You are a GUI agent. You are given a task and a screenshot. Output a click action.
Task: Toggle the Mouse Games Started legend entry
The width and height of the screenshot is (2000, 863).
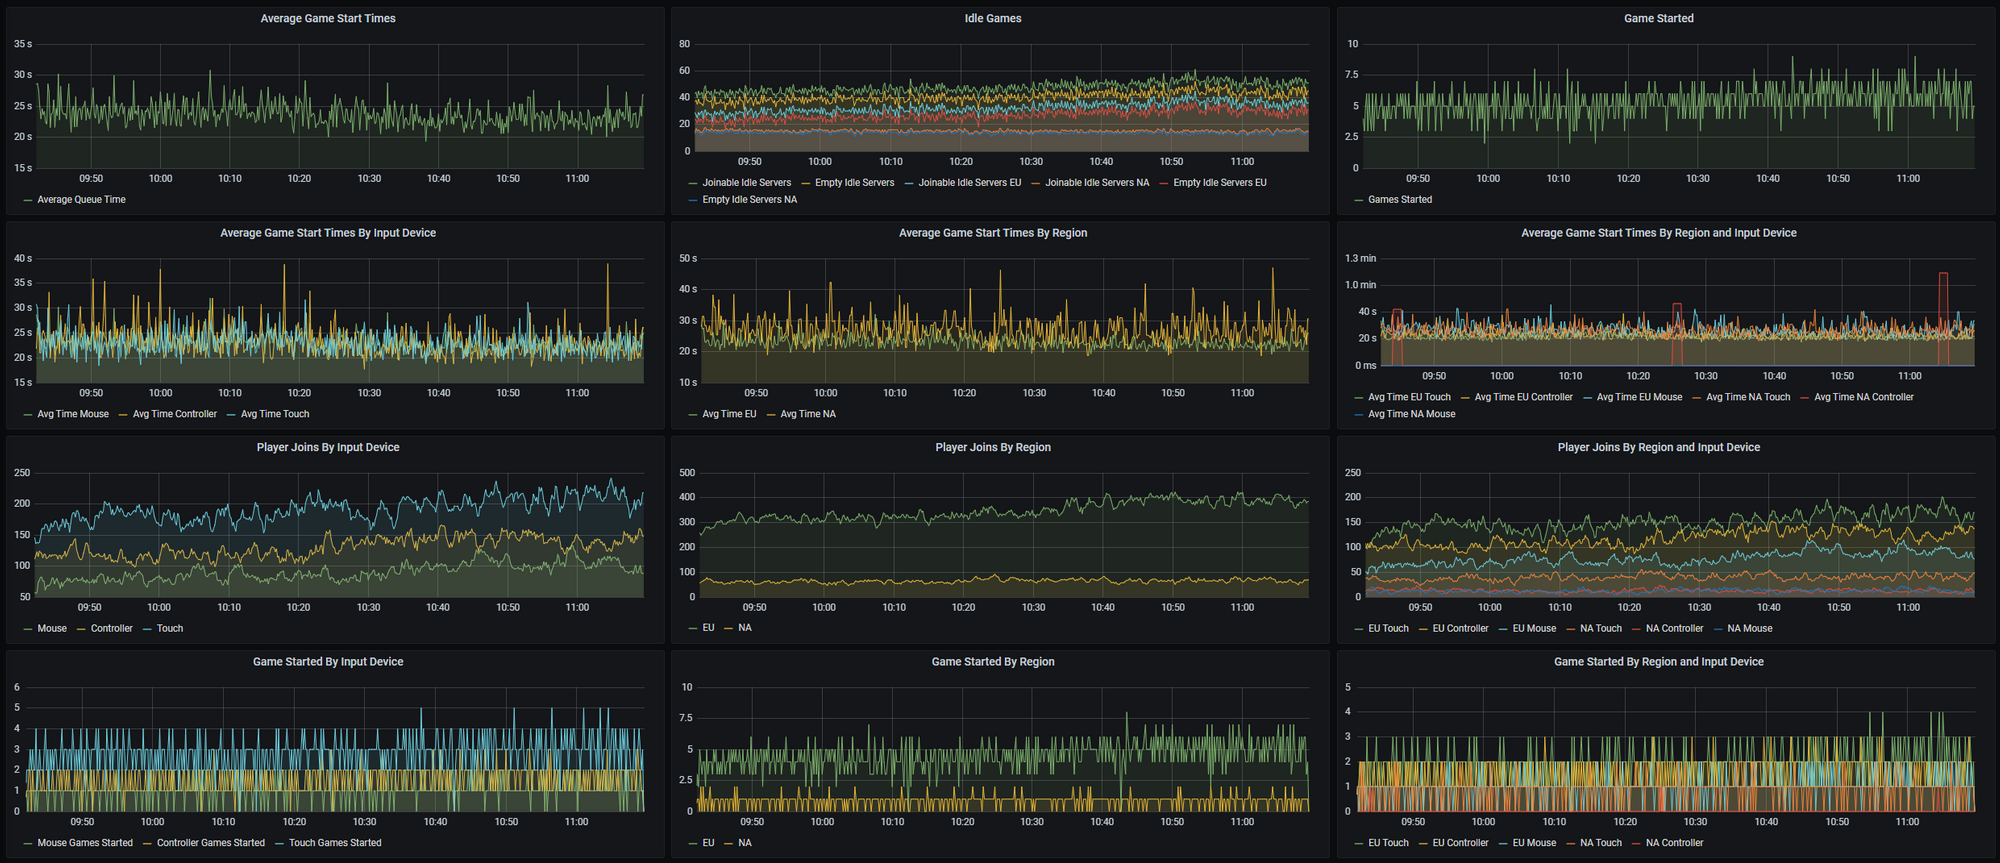(x=85, y=843)
